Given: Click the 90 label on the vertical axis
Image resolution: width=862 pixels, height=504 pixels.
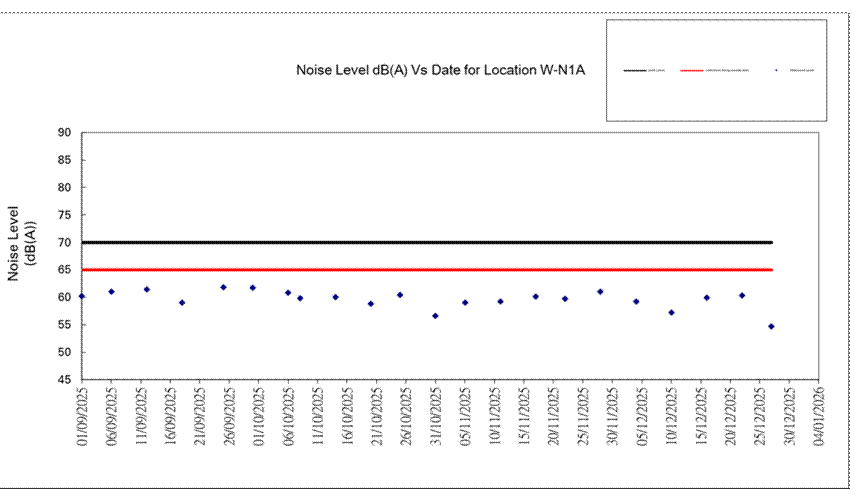Looking at the screenshot, I should [x=64, y=132].
